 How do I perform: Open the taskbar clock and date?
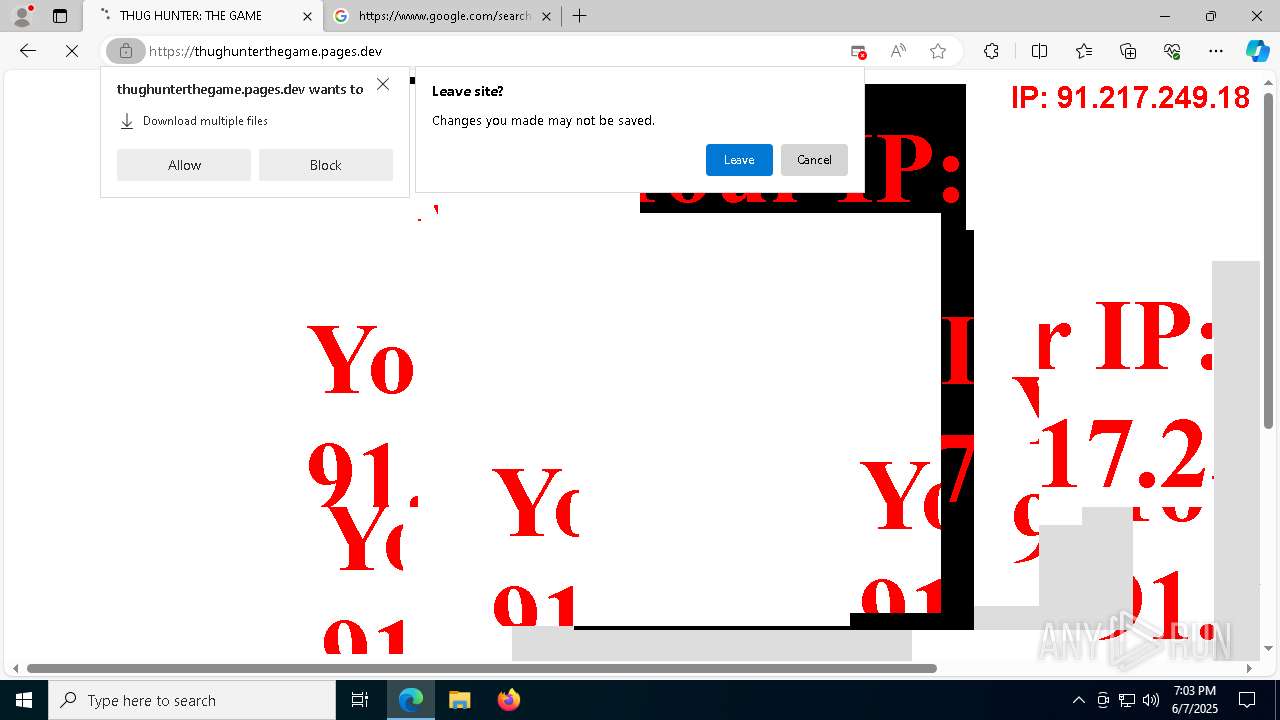(1195, 700)
